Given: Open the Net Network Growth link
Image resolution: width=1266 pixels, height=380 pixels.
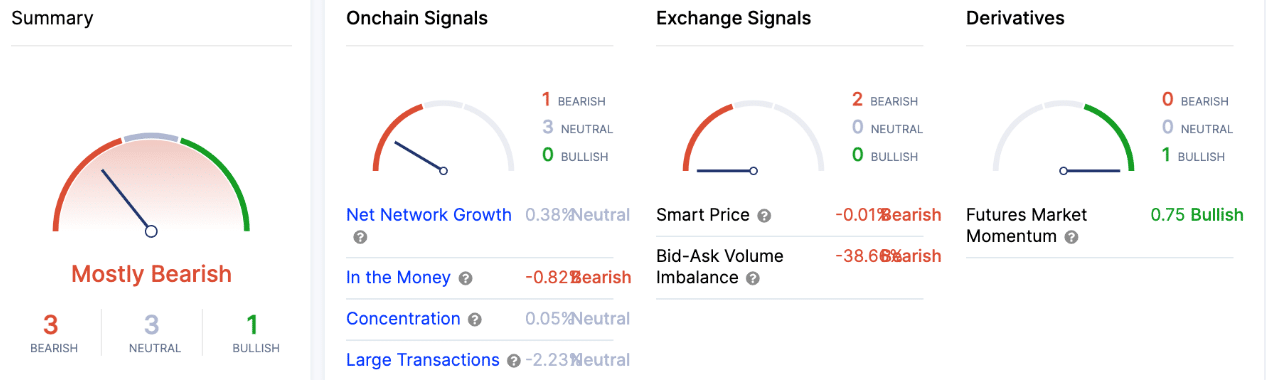Looking at the screenshot, I should [429, 215].
